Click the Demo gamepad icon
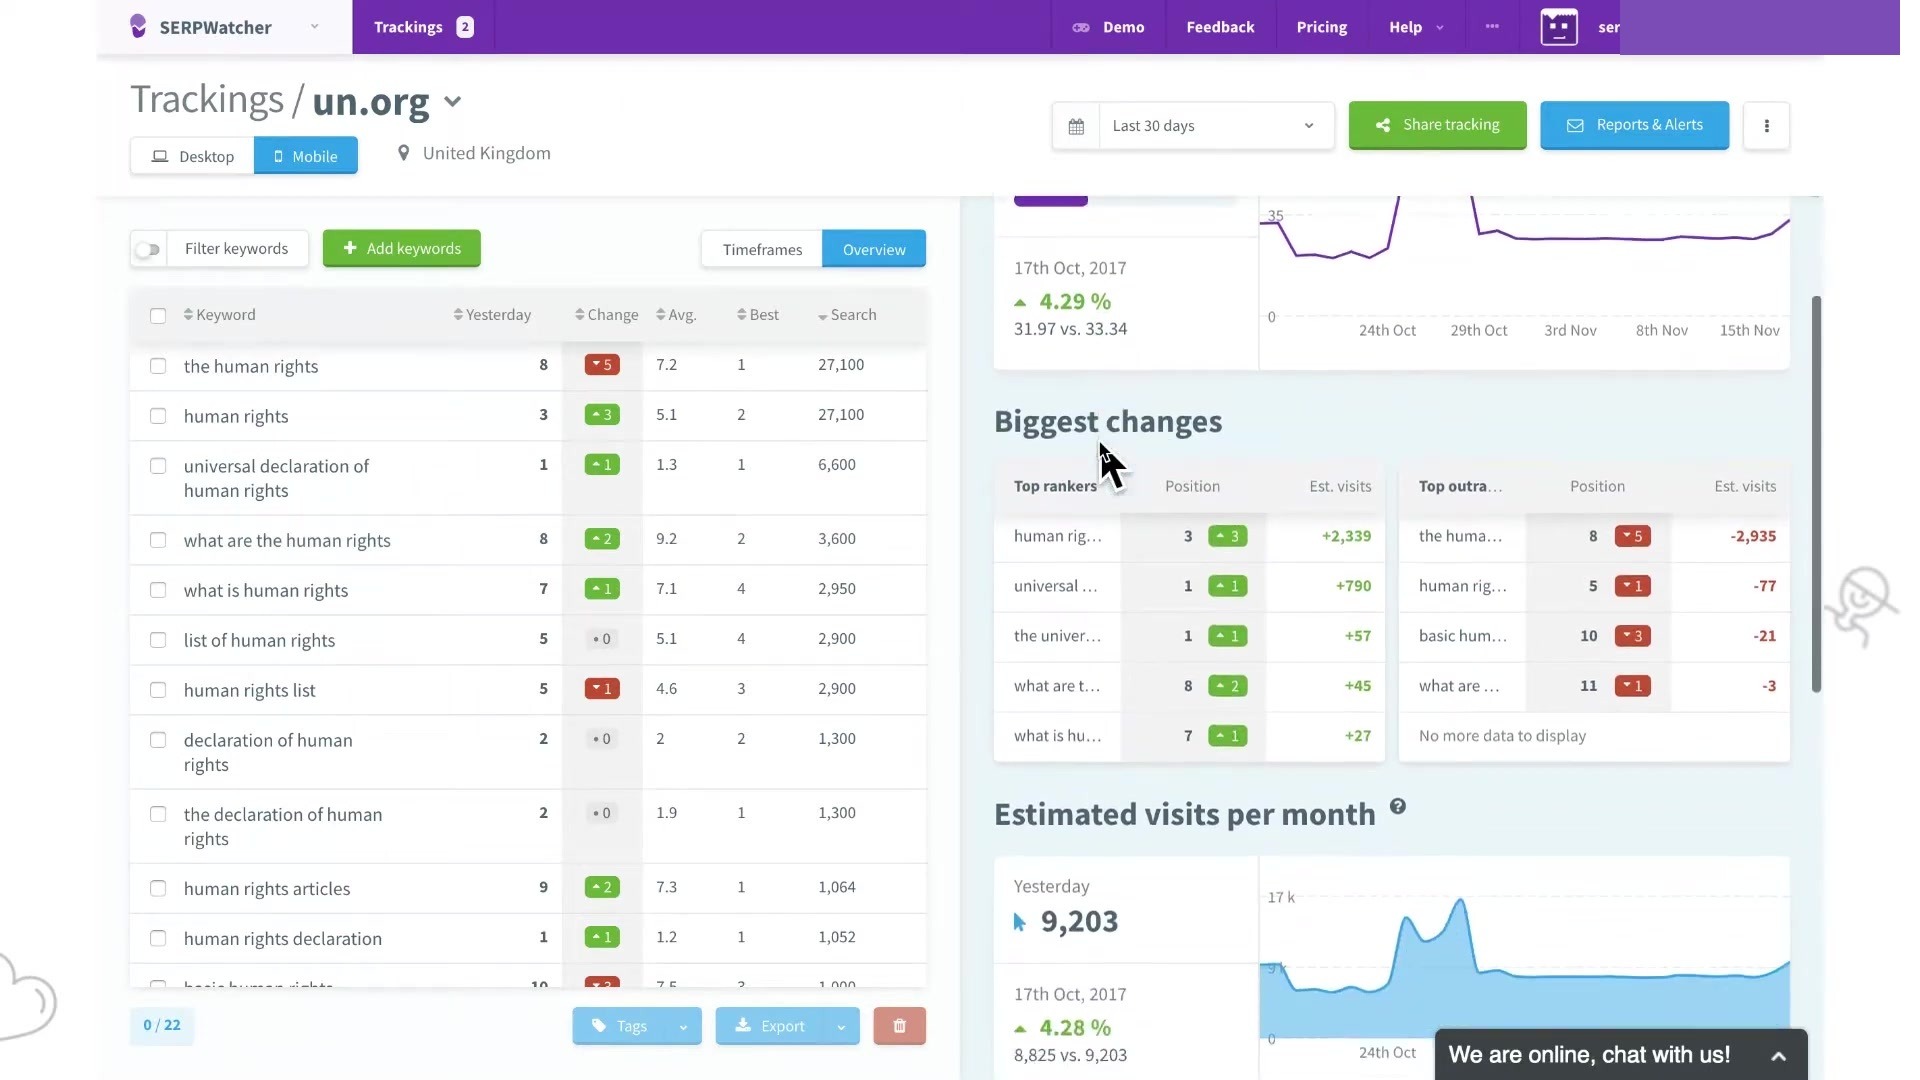 1081,27
